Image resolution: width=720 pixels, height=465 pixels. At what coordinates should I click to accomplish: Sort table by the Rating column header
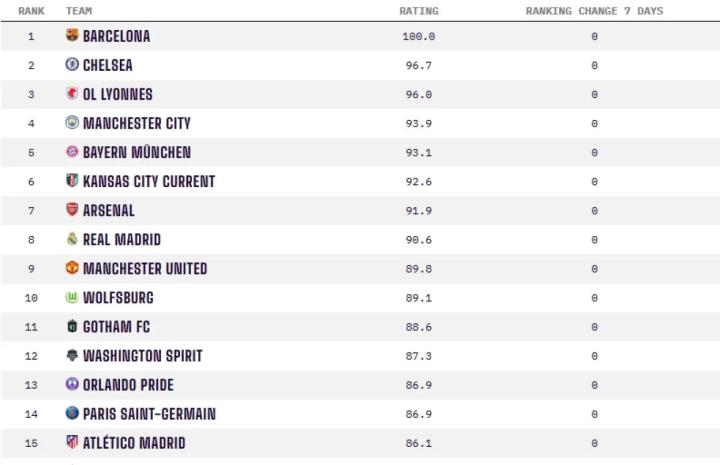pyautogui.click(x=418, y=11)
